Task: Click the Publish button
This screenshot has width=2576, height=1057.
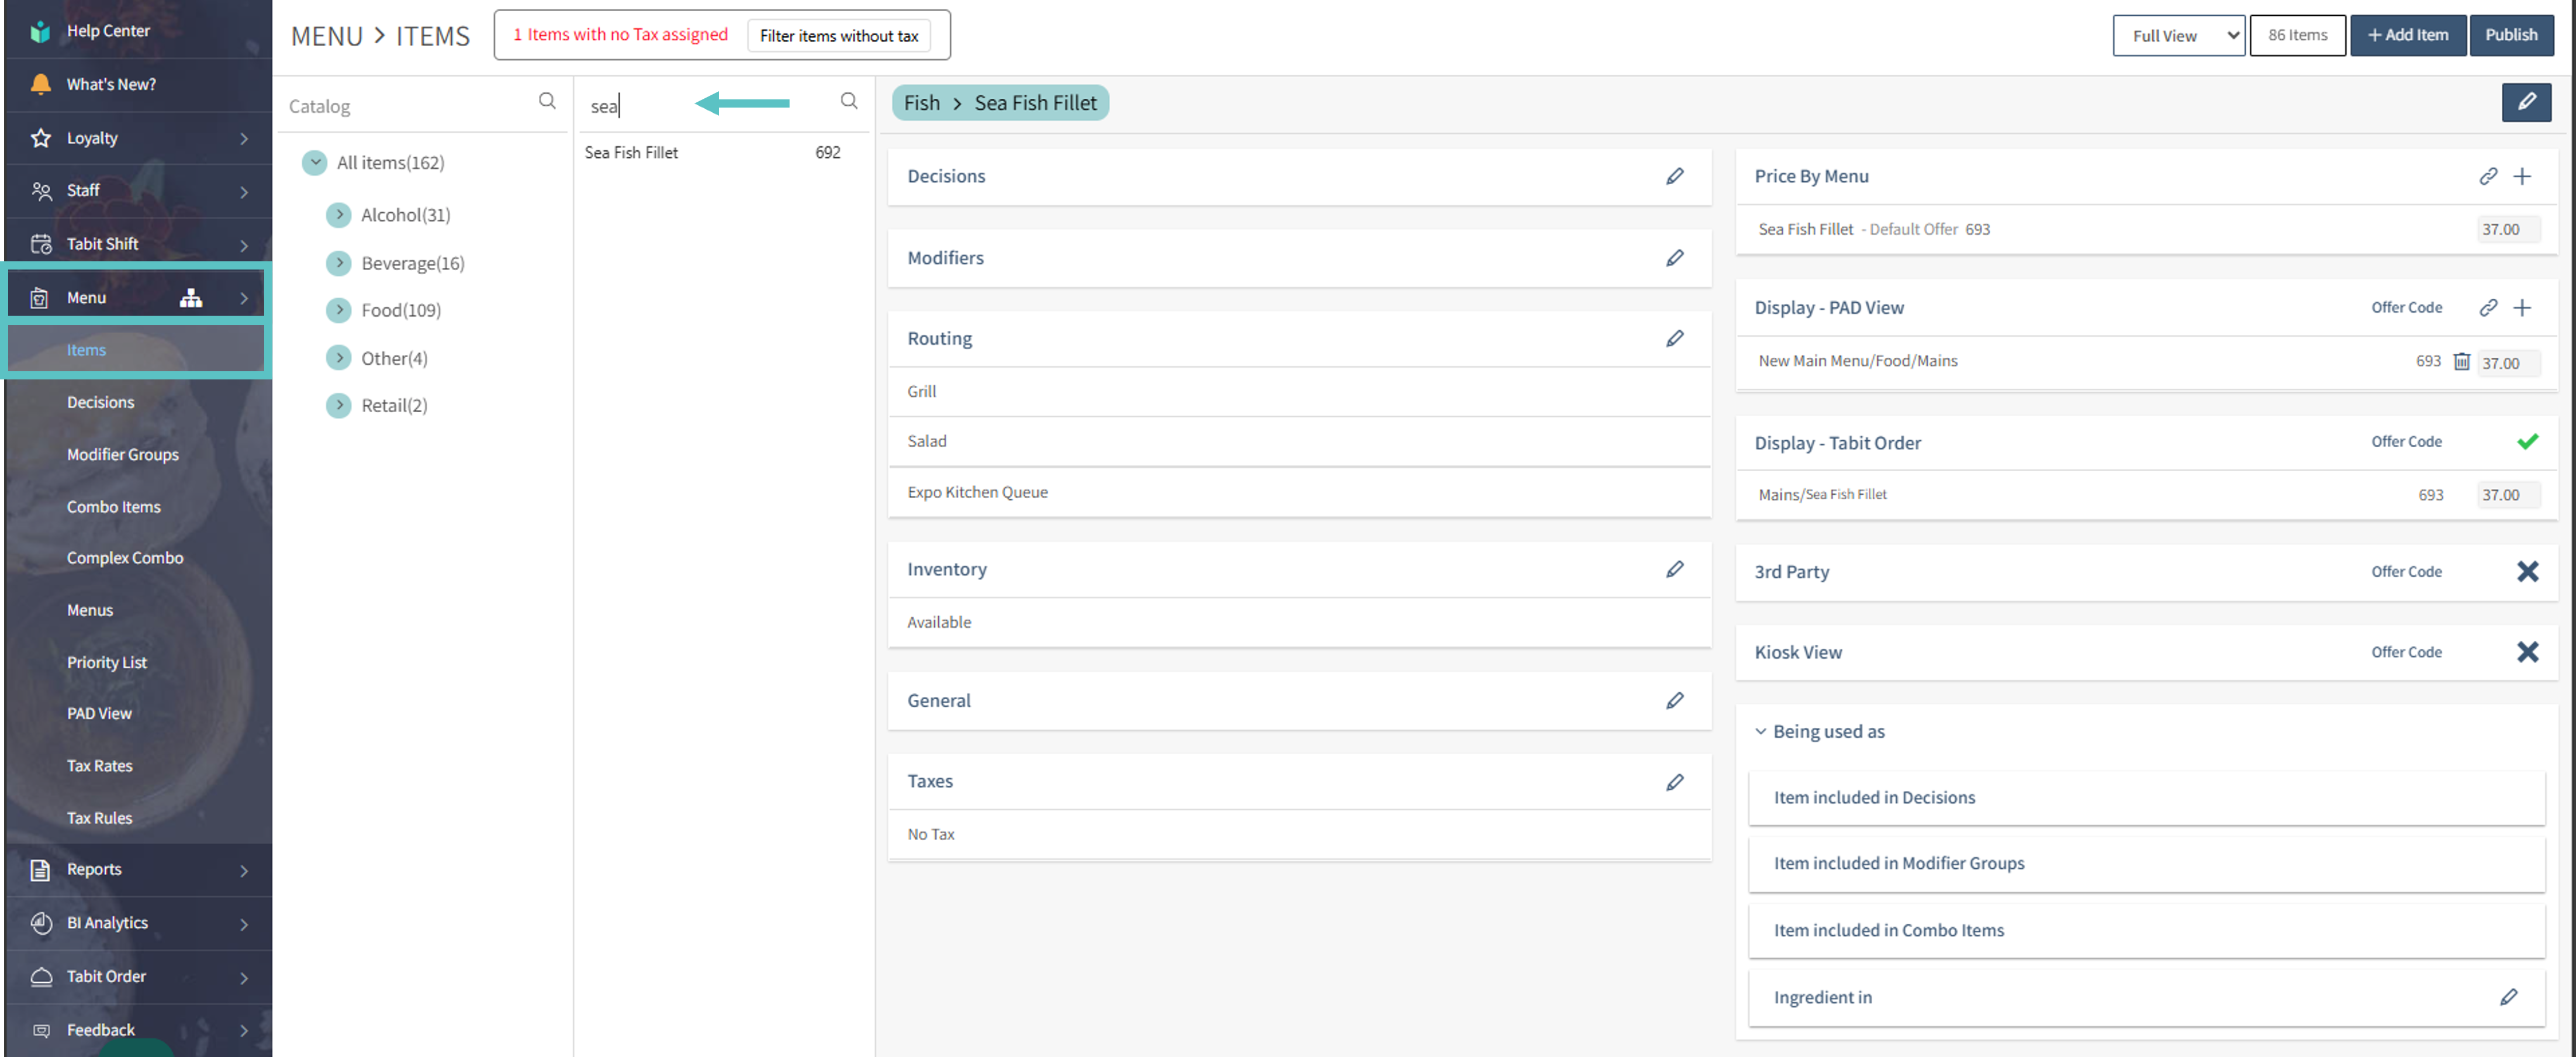Action: [2510, 35]
